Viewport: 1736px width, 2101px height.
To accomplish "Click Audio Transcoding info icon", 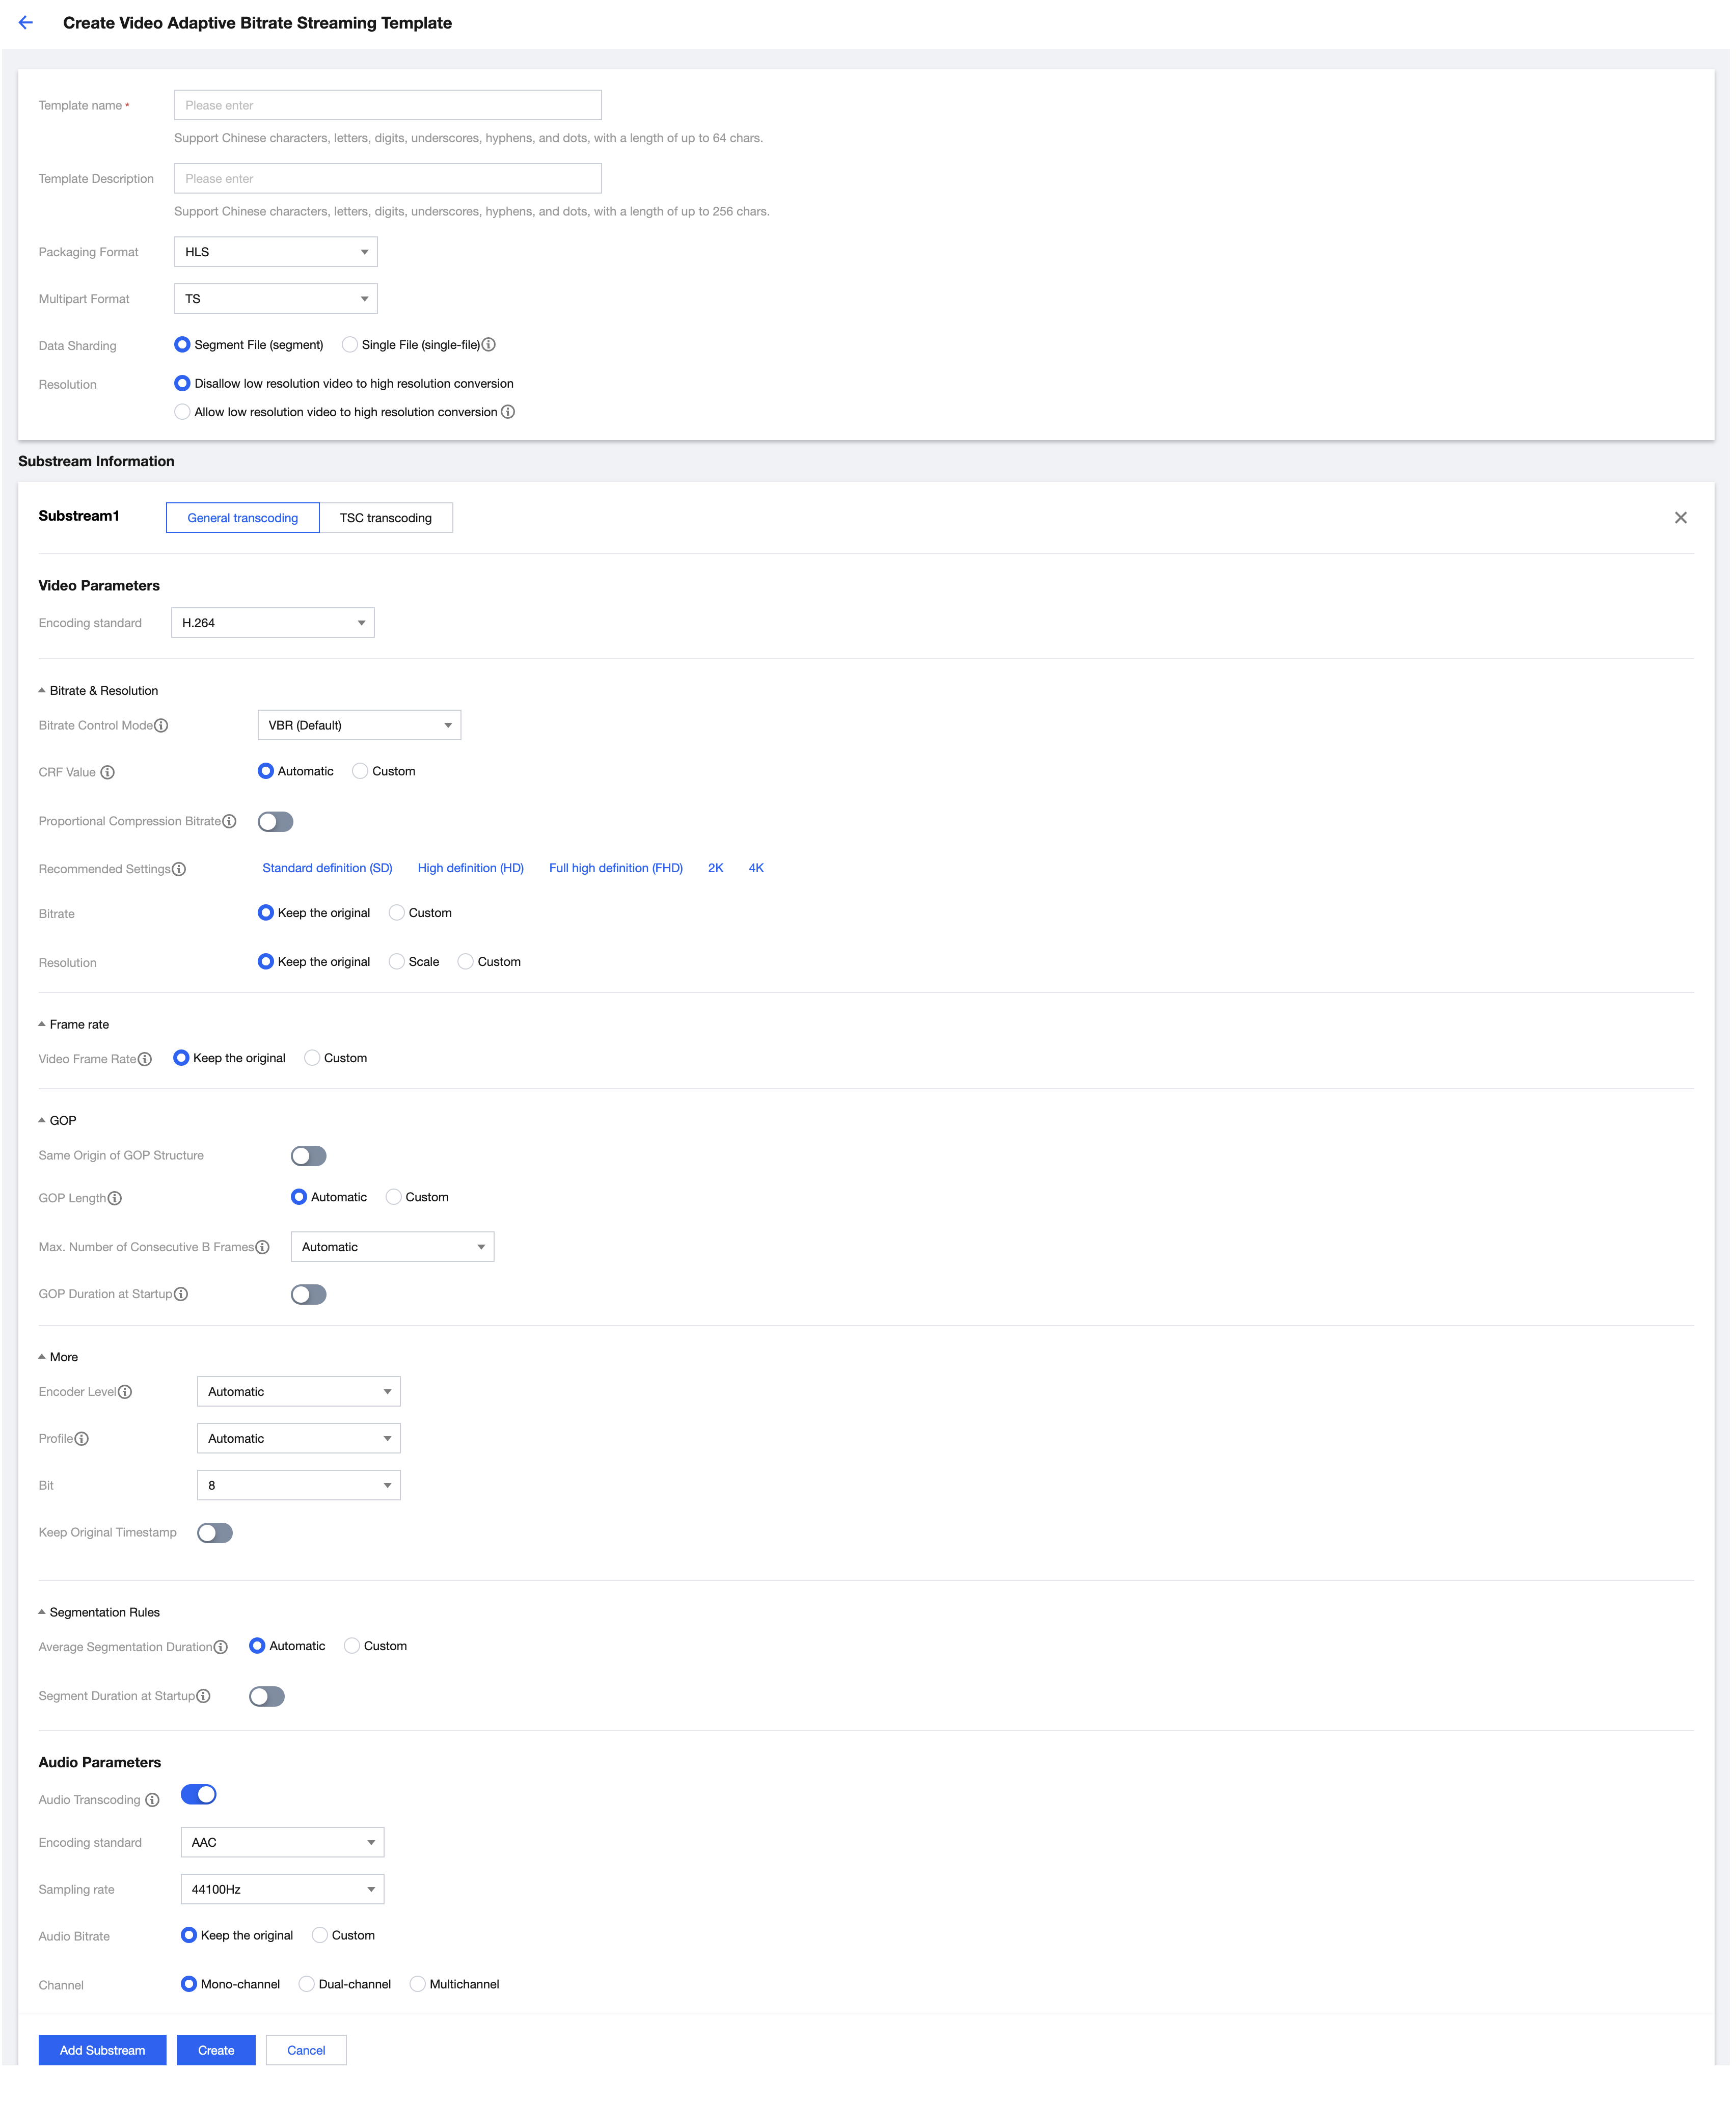I will (152, 1800).
